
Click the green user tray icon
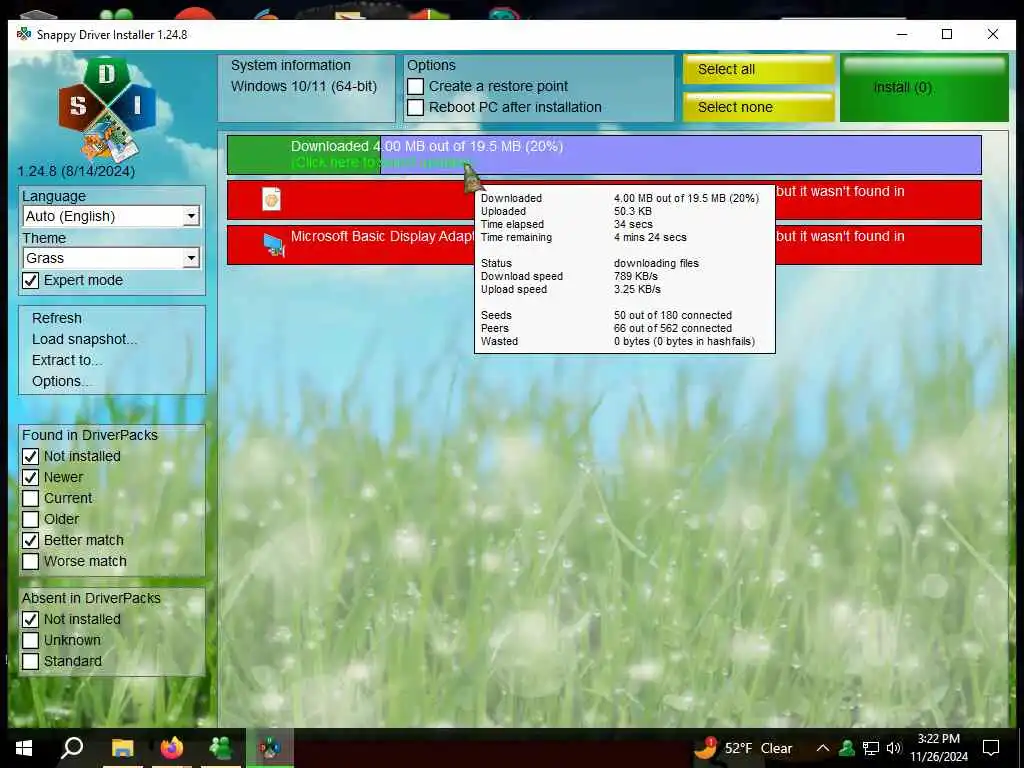click(x=847, y=748)
